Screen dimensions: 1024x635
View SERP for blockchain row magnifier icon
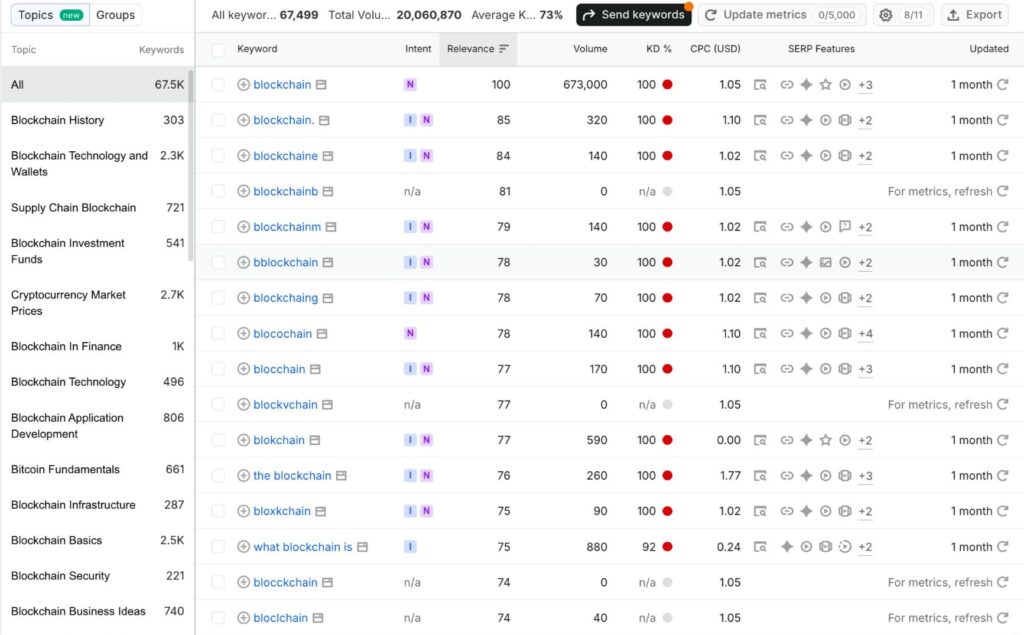[x=760, y=84]
